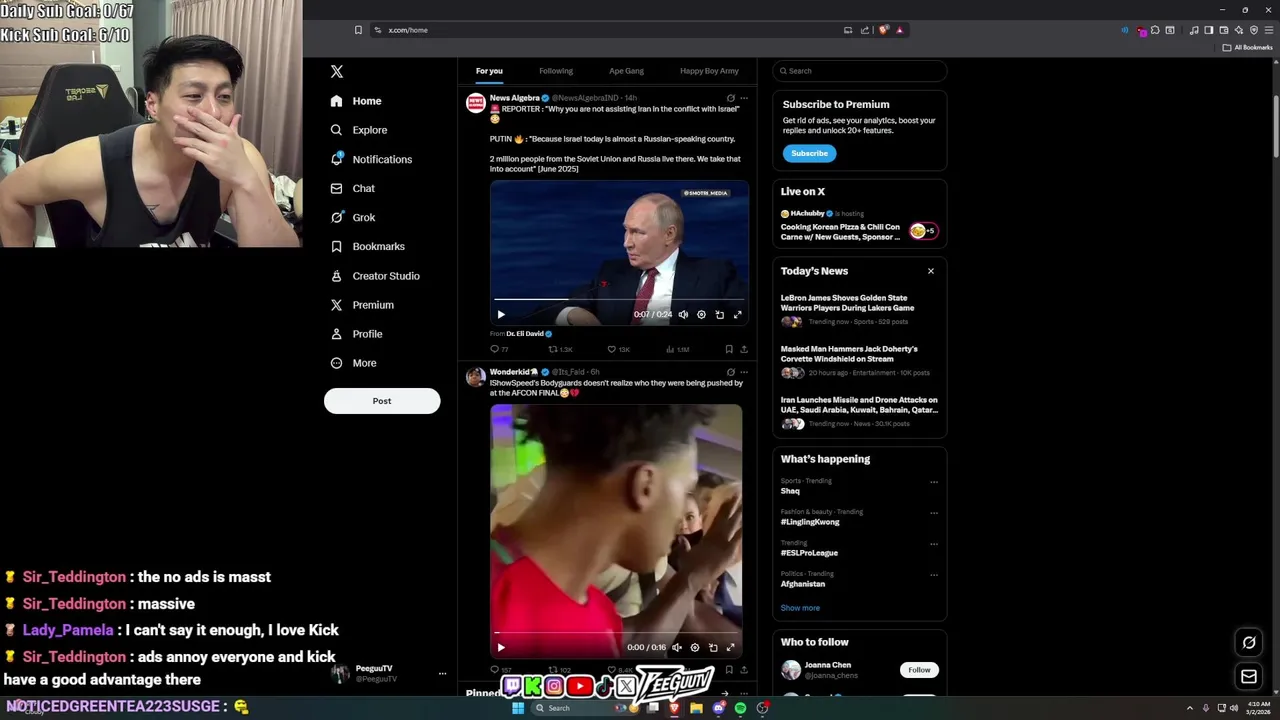Open Bookmarks in the sidebar
1280x720 pixels.
pos(367,246)
